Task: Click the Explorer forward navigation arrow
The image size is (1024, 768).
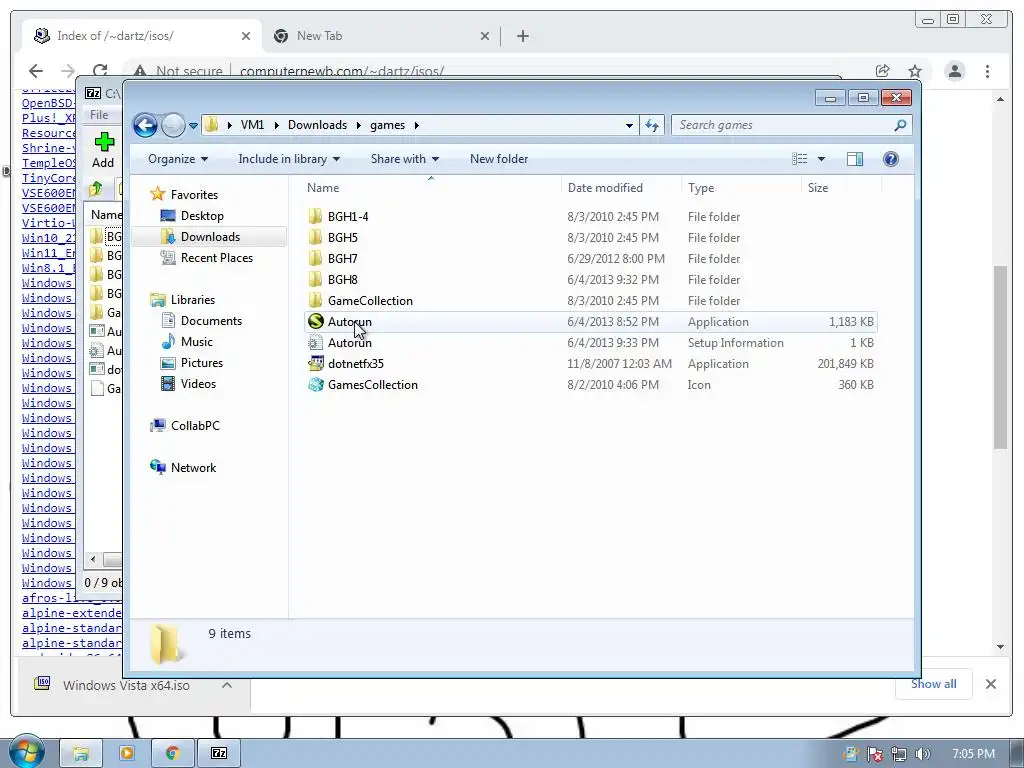Action: tap(173, 125)
